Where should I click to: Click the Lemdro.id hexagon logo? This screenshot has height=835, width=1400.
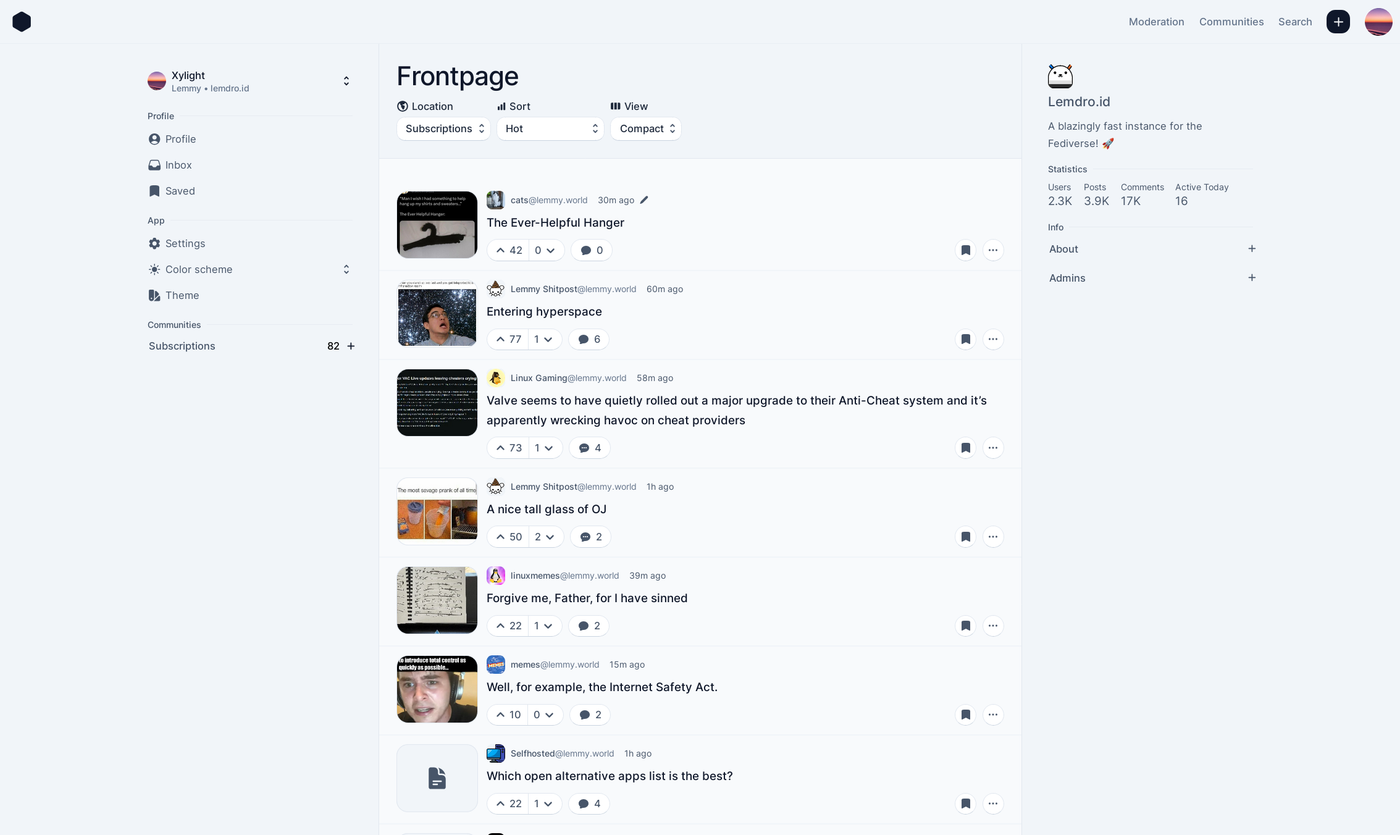[21, 21]
